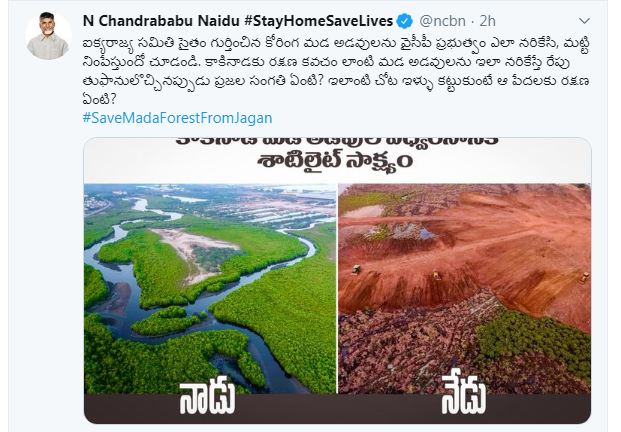Expand the tweet options chevron

[x=585, y=21]
